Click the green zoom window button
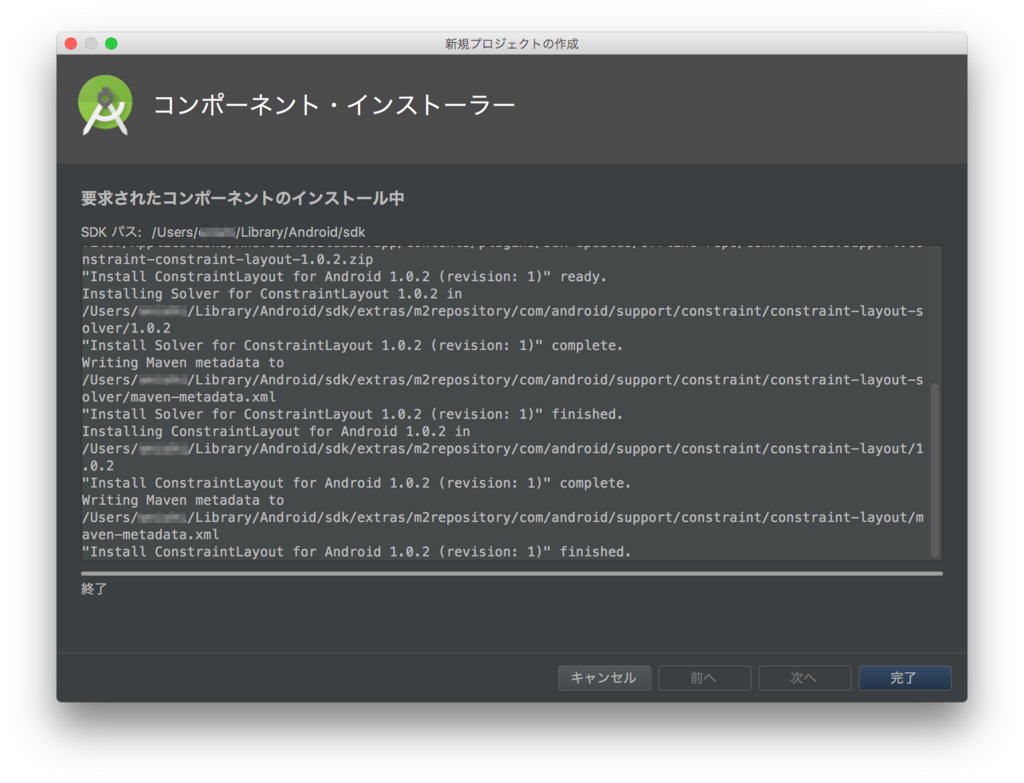 click(x=112, y=43)
